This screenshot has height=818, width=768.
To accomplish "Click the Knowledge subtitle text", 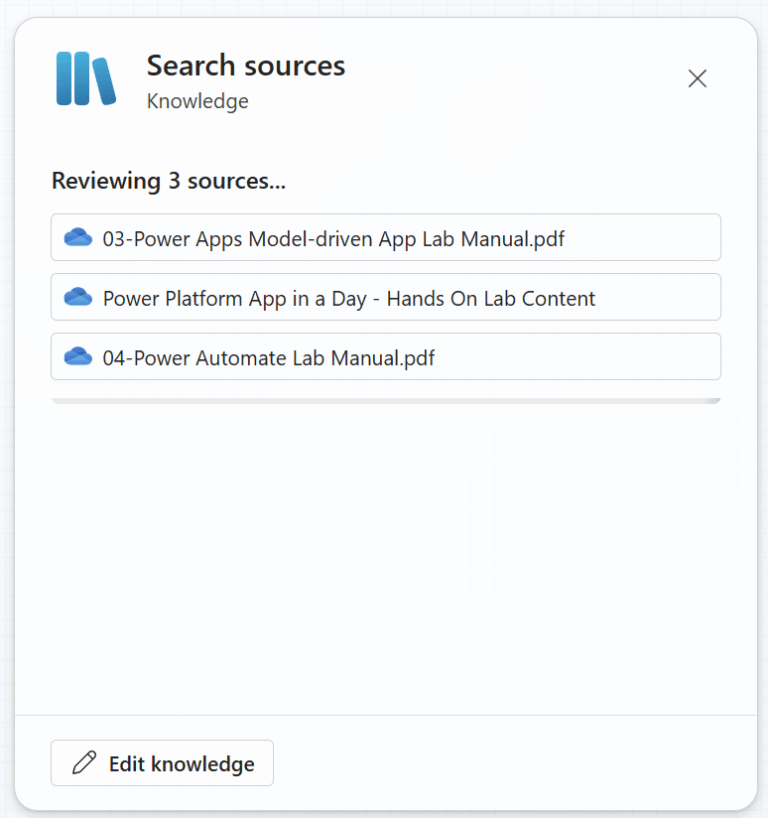I will tap(197, 100).
